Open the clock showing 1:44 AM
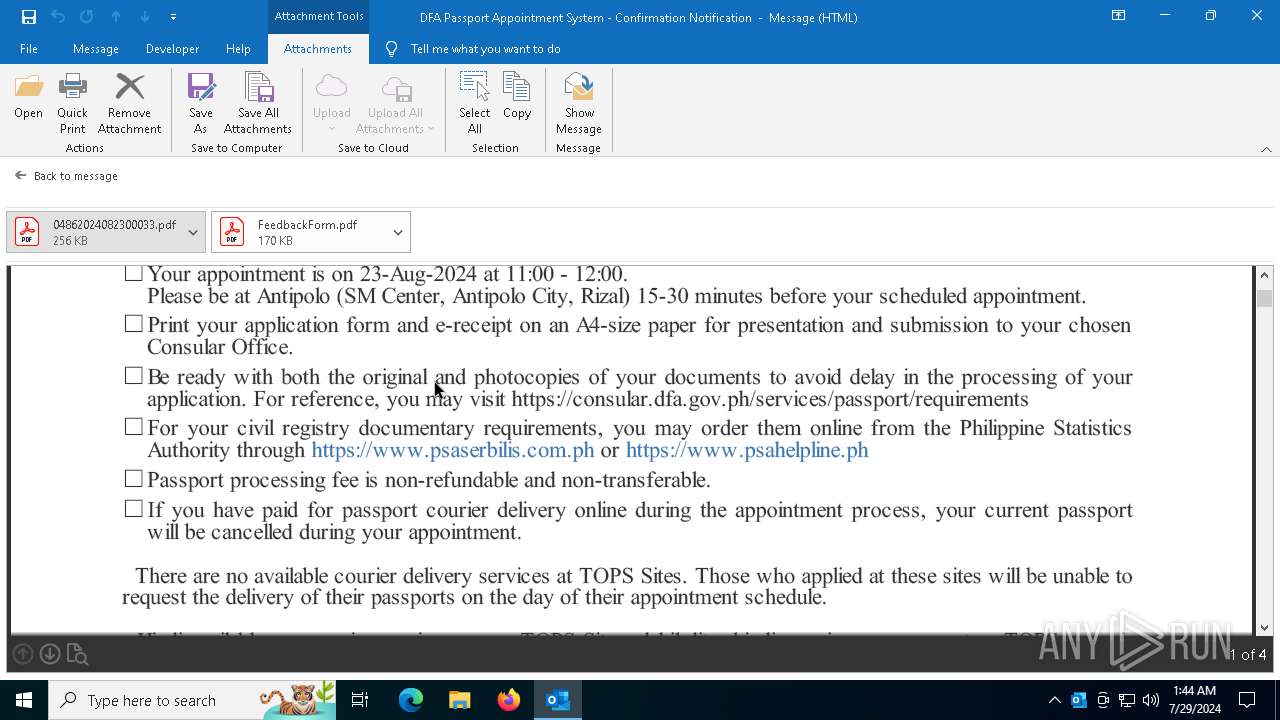 point(1194,700)
